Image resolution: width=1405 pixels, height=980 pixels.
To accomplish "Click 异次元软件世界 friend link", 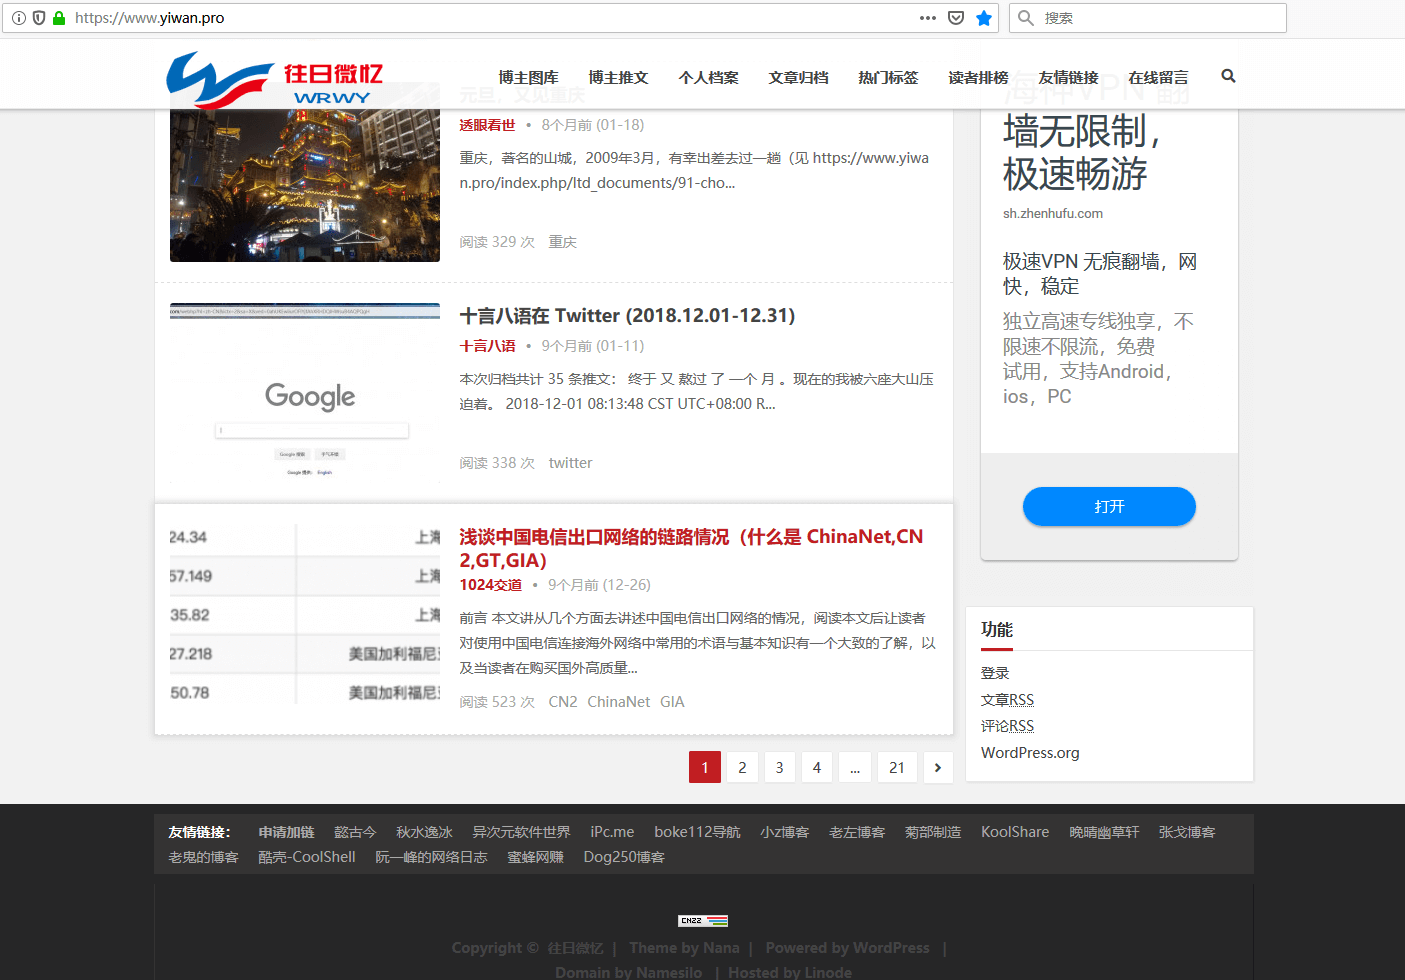I will (x=521, y=832).
